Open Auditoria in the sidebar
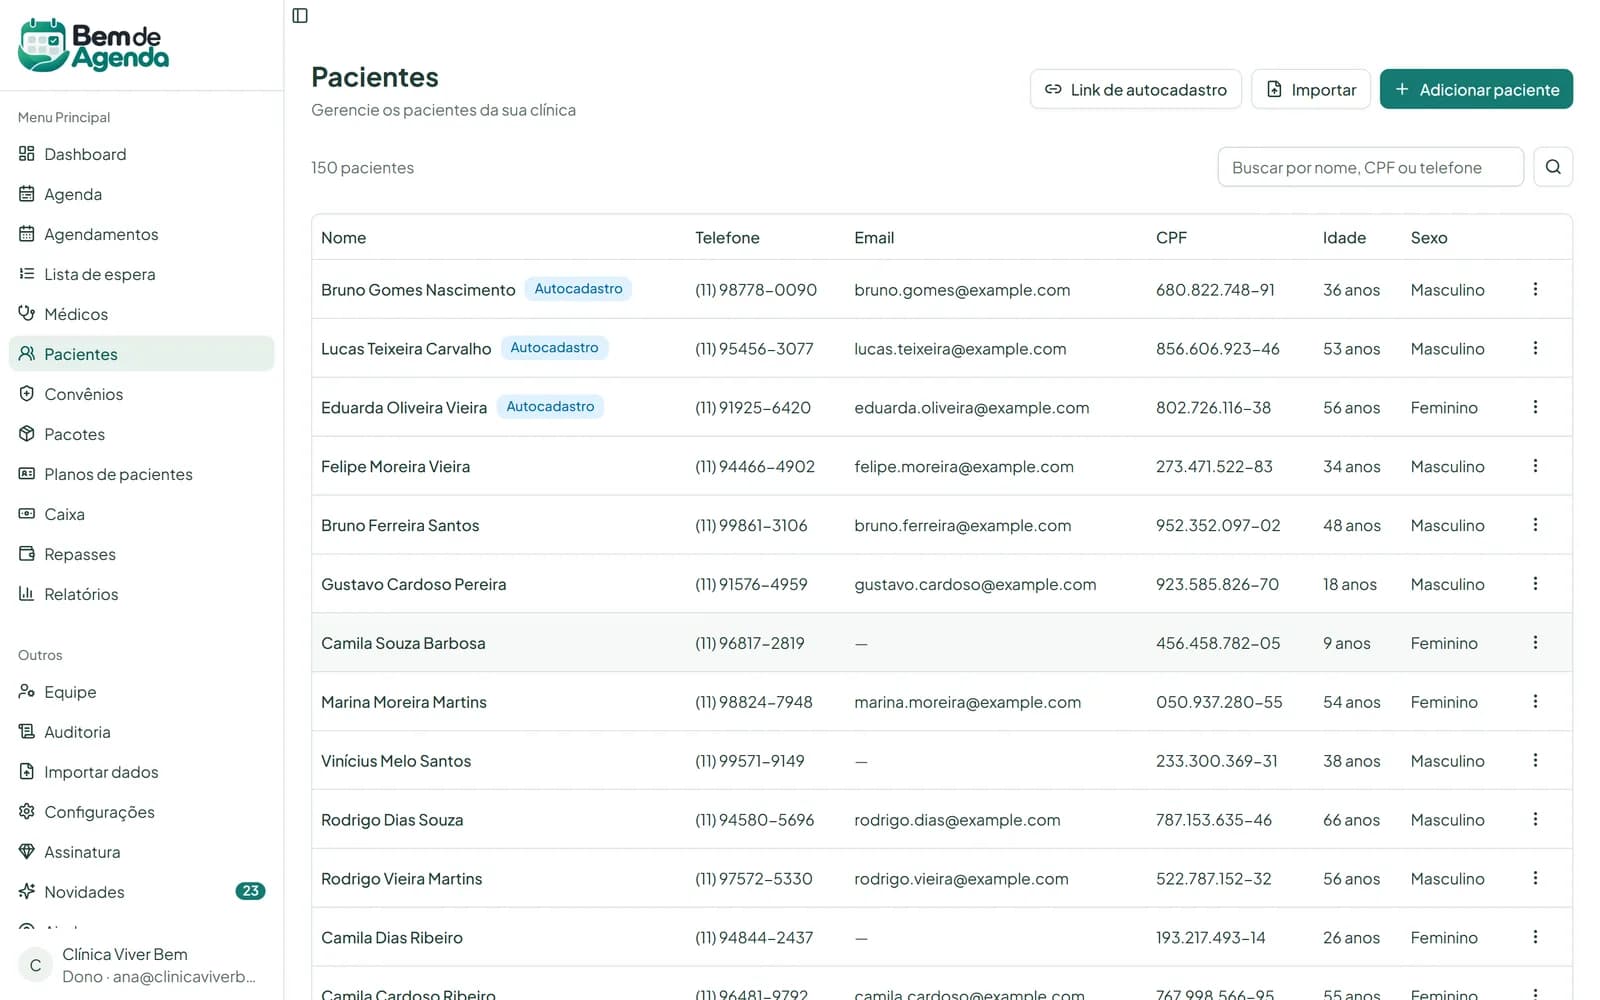 tap(141, 732)
